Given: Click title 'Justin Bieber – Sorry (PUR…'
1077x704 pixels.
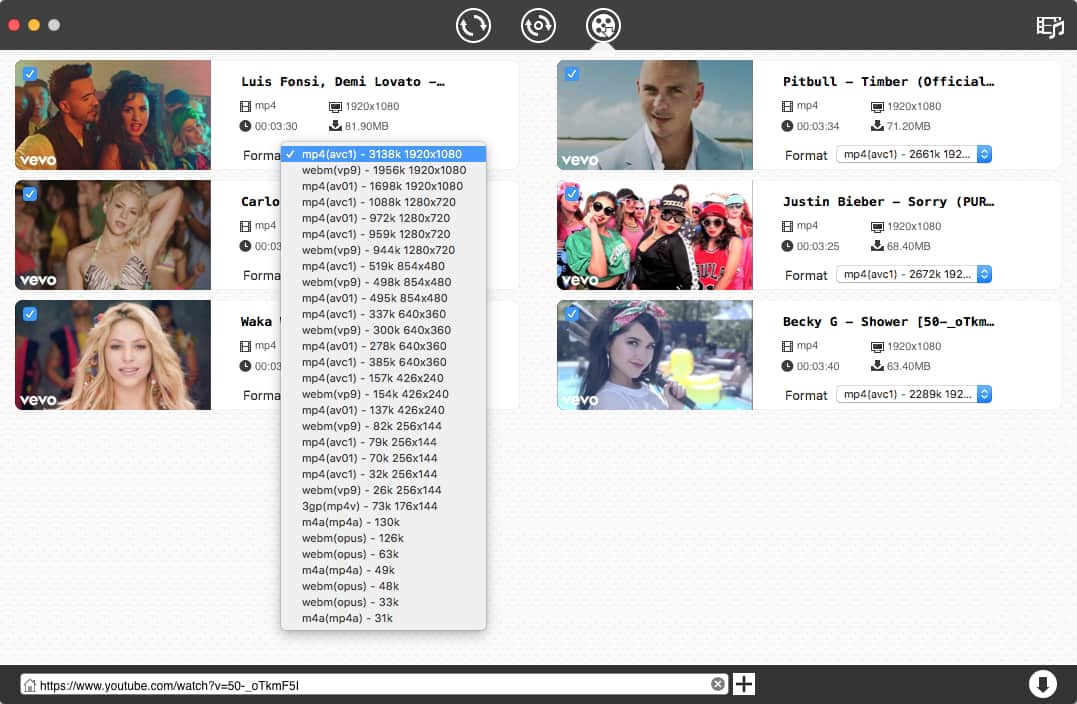Looking at the screenshot, I should coord(889,202).
